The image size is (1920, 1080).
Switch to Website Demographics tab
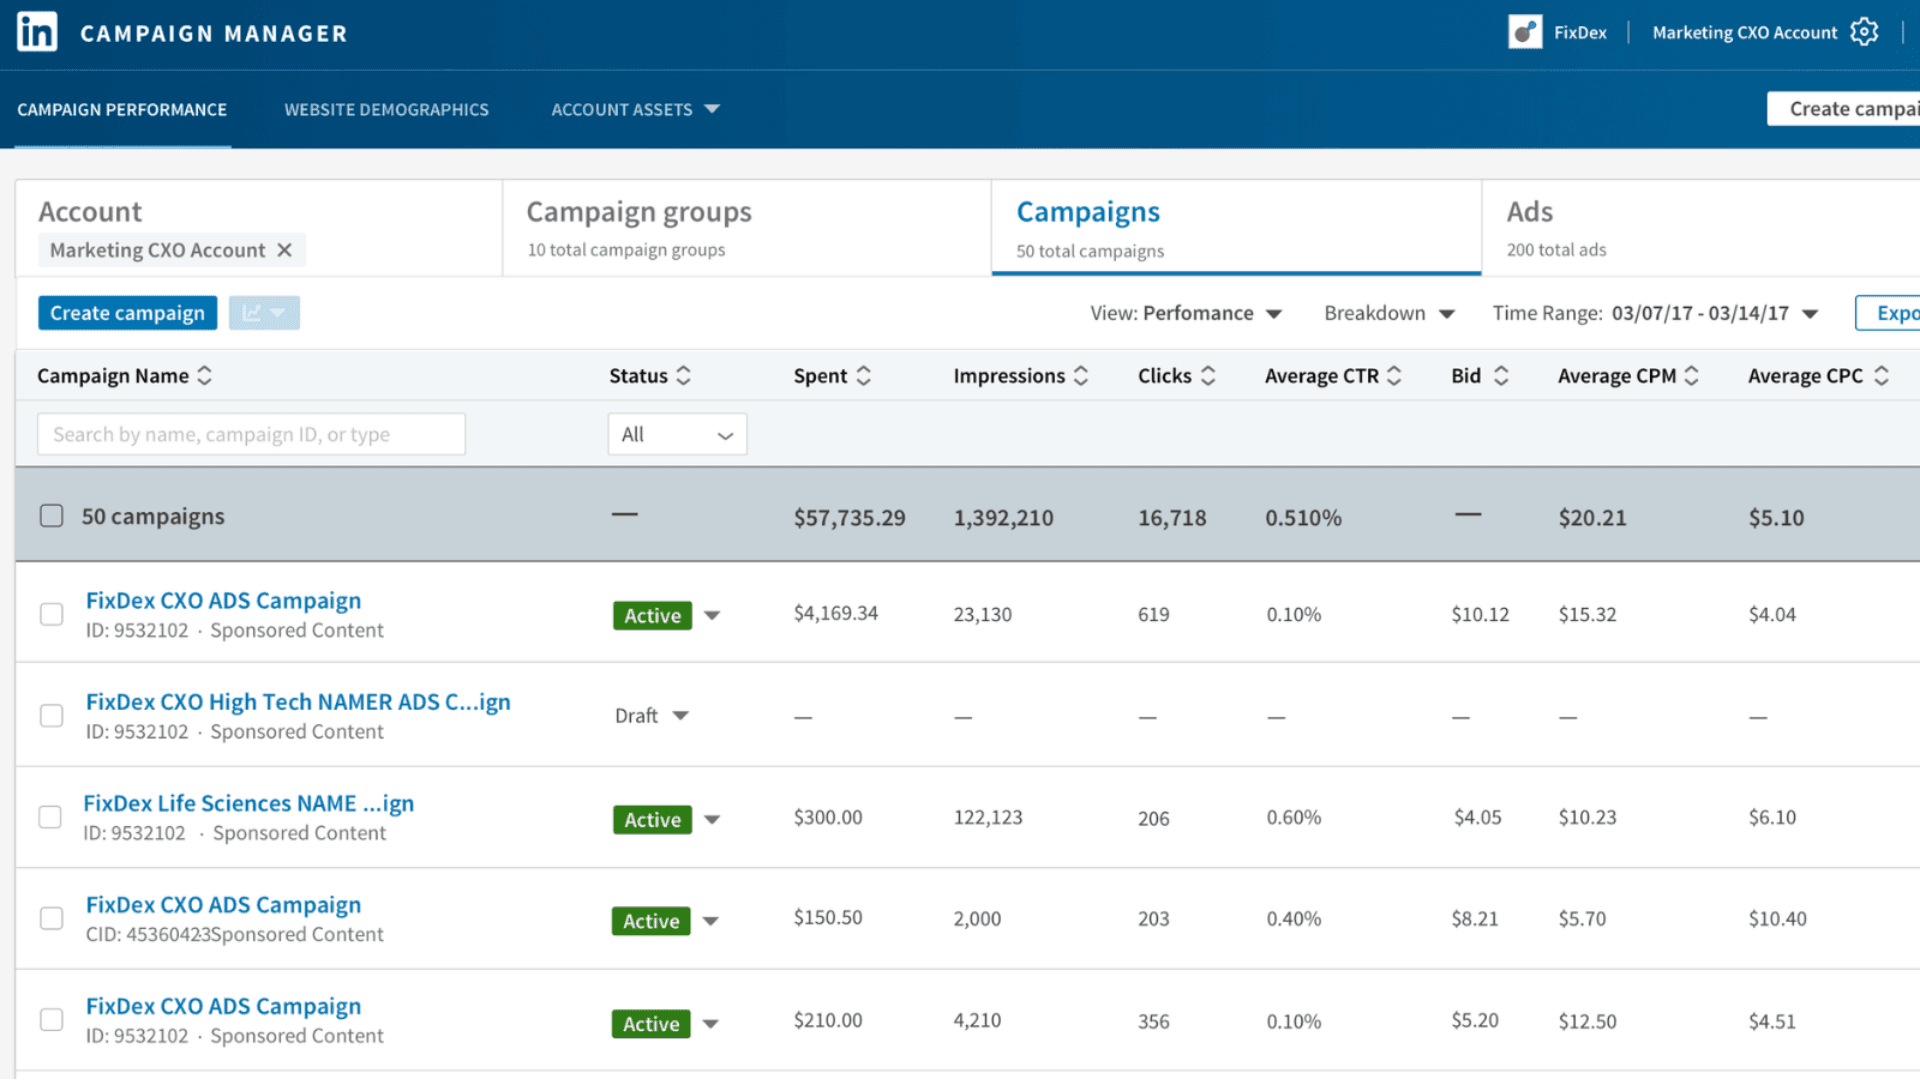click(386, 110)
